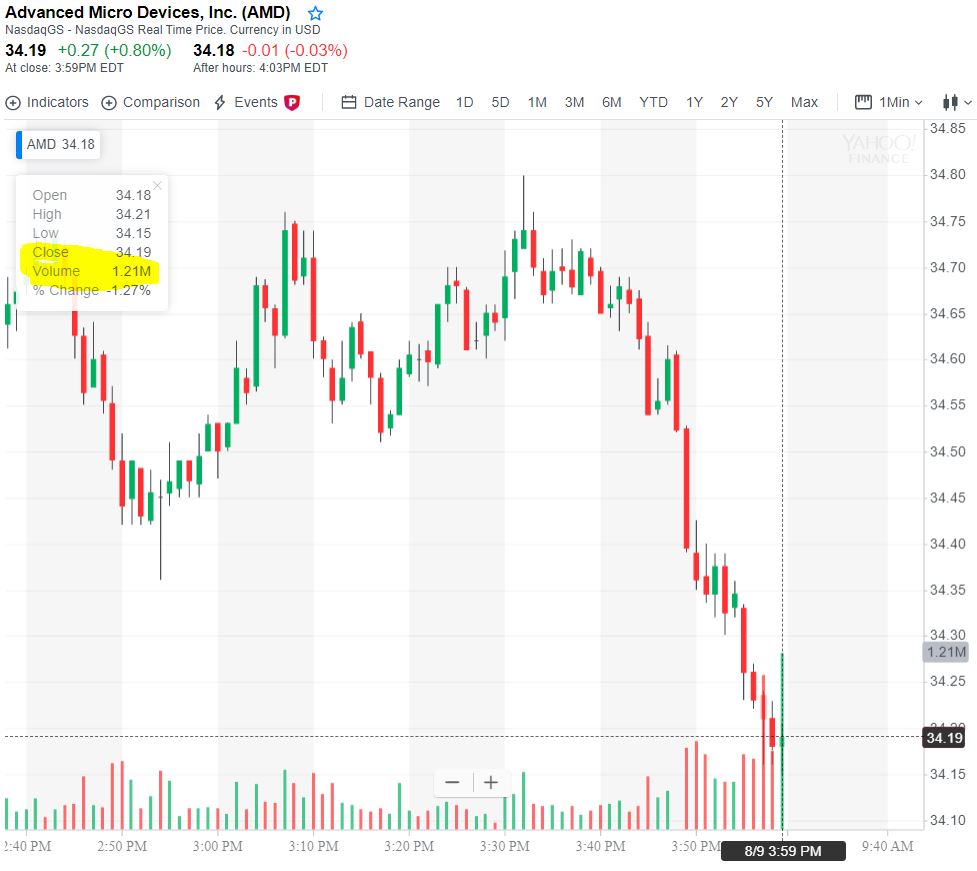Close the OHLC tooltip panel

158,185
